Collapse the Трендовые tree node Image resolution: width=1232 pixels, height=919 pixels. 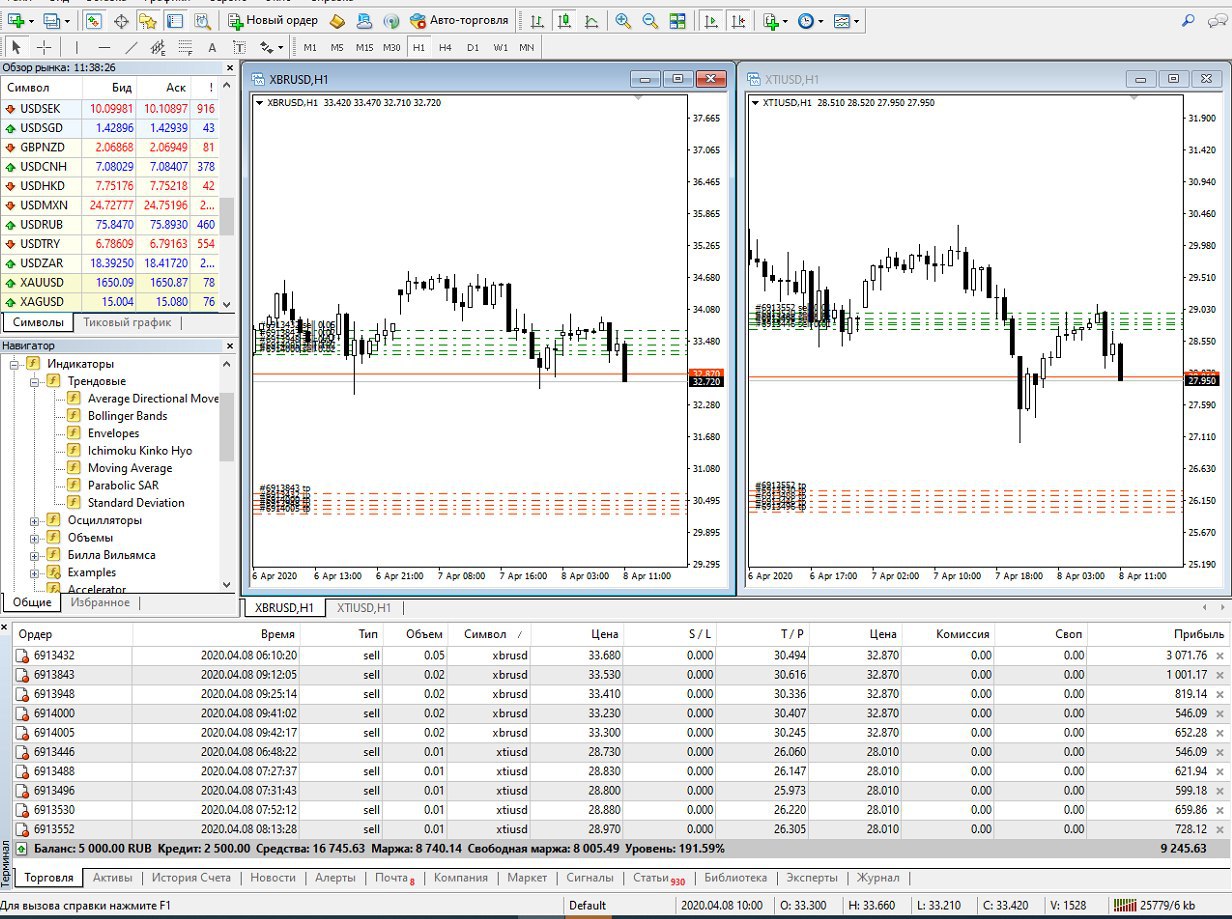click(34, 381)
